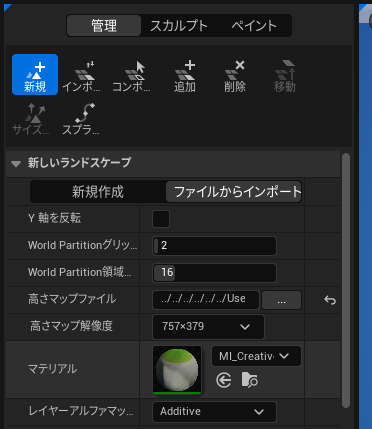This screenshot has height=429, width=372.
Task: Select the 削除 (Delete) component tool
Action: point(235,76)
